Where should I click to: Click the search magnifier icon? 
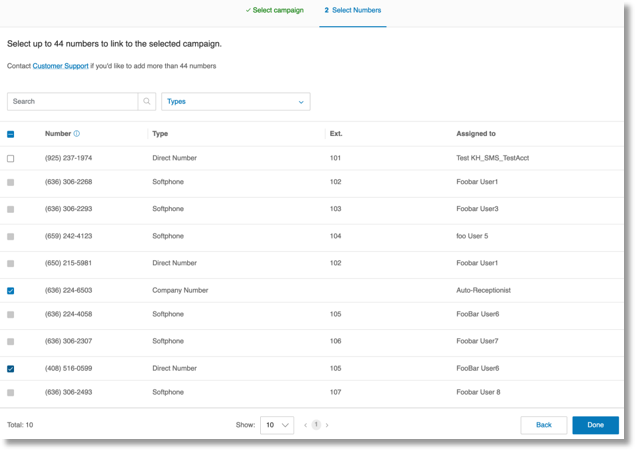pos(147,101)
